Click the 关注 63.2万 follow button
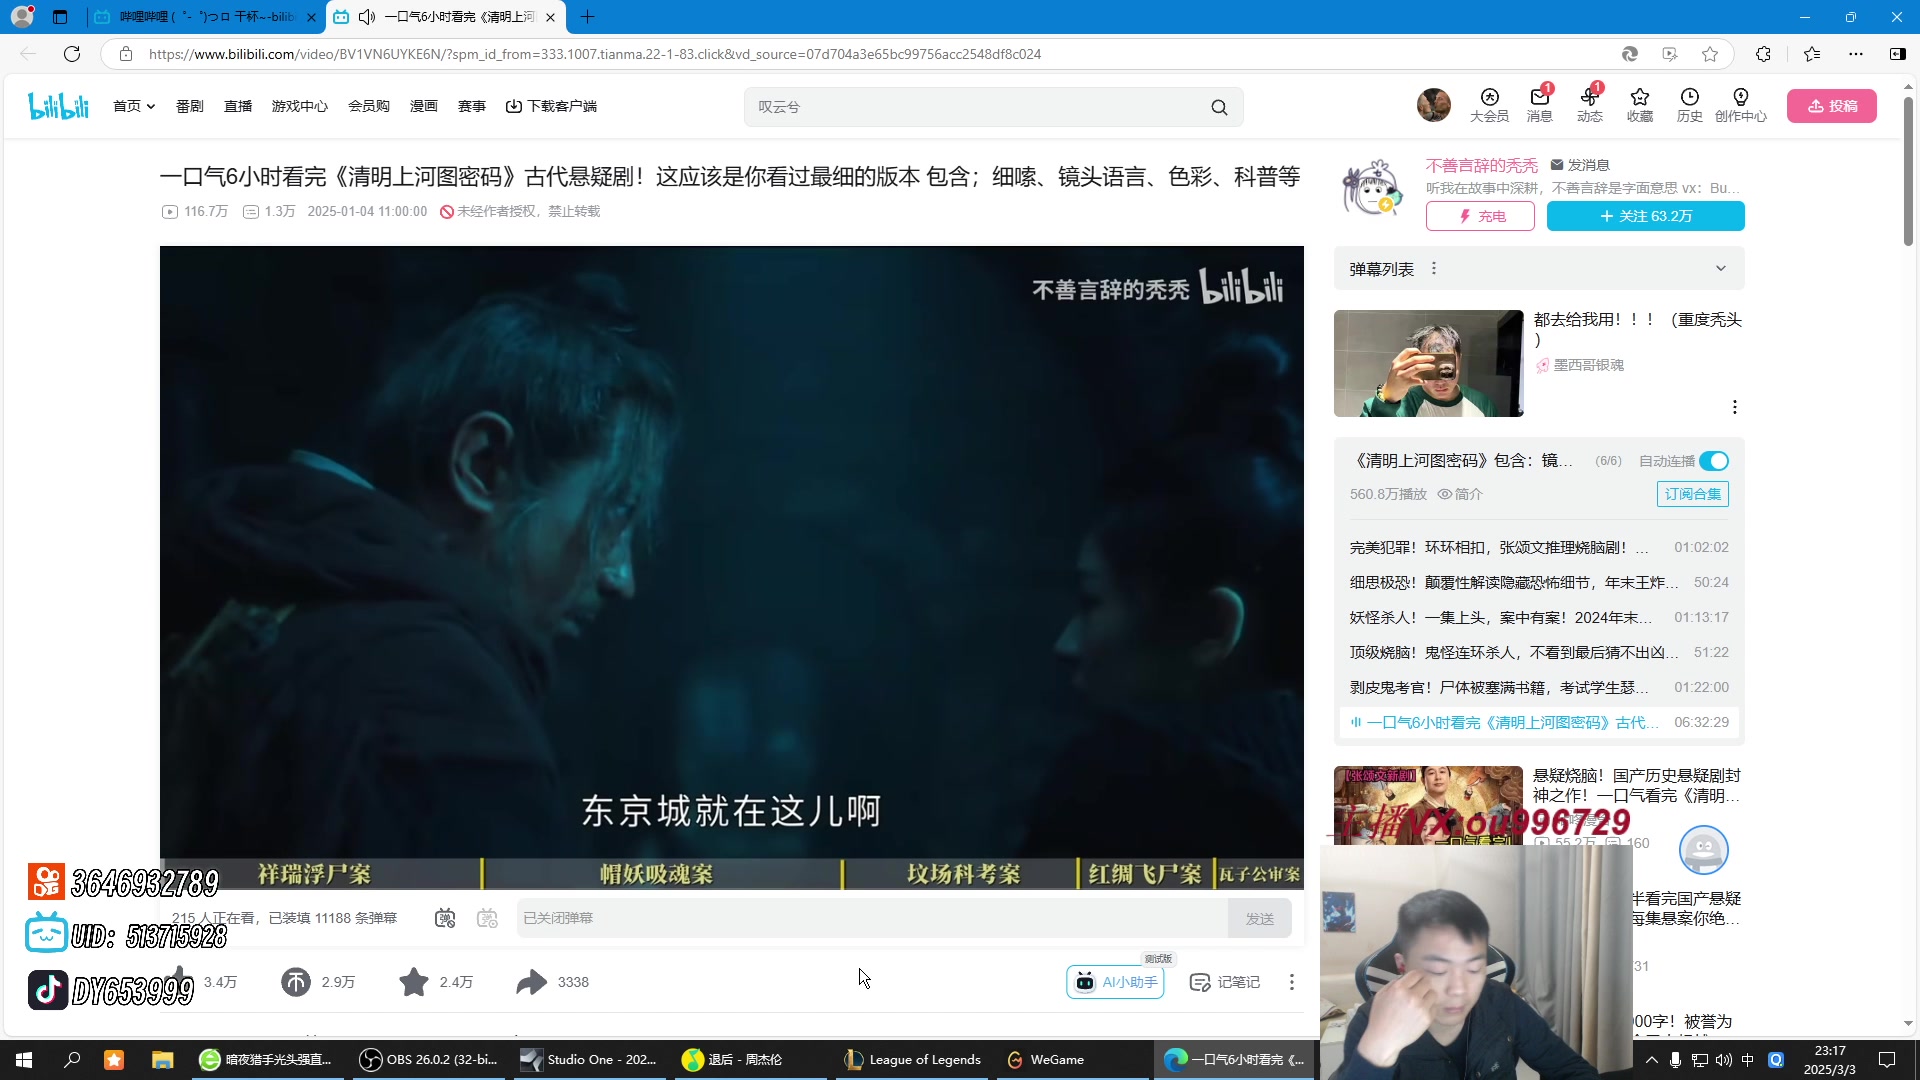 (1645, 216)
